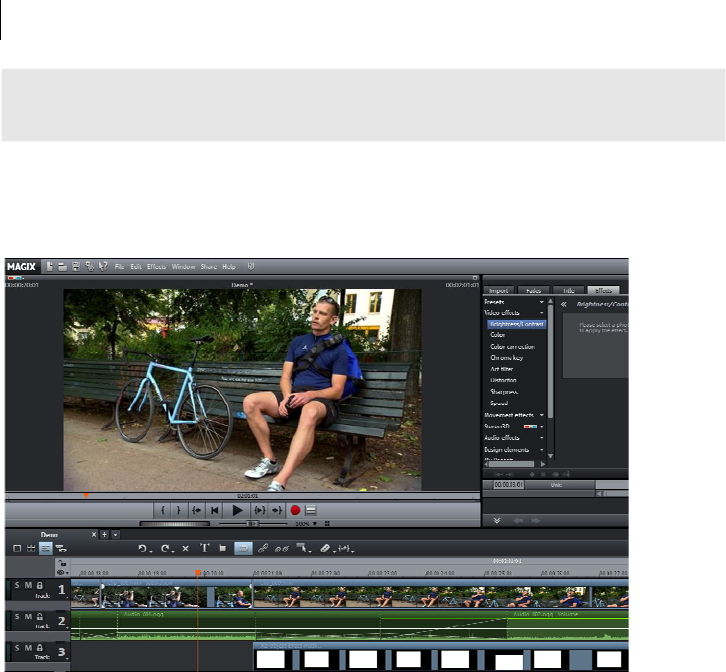Toggle object snapping magnet button
Image resolution: width=726 pixels, height=672 pixels.
pyautogui.click(x=243, y=548)
